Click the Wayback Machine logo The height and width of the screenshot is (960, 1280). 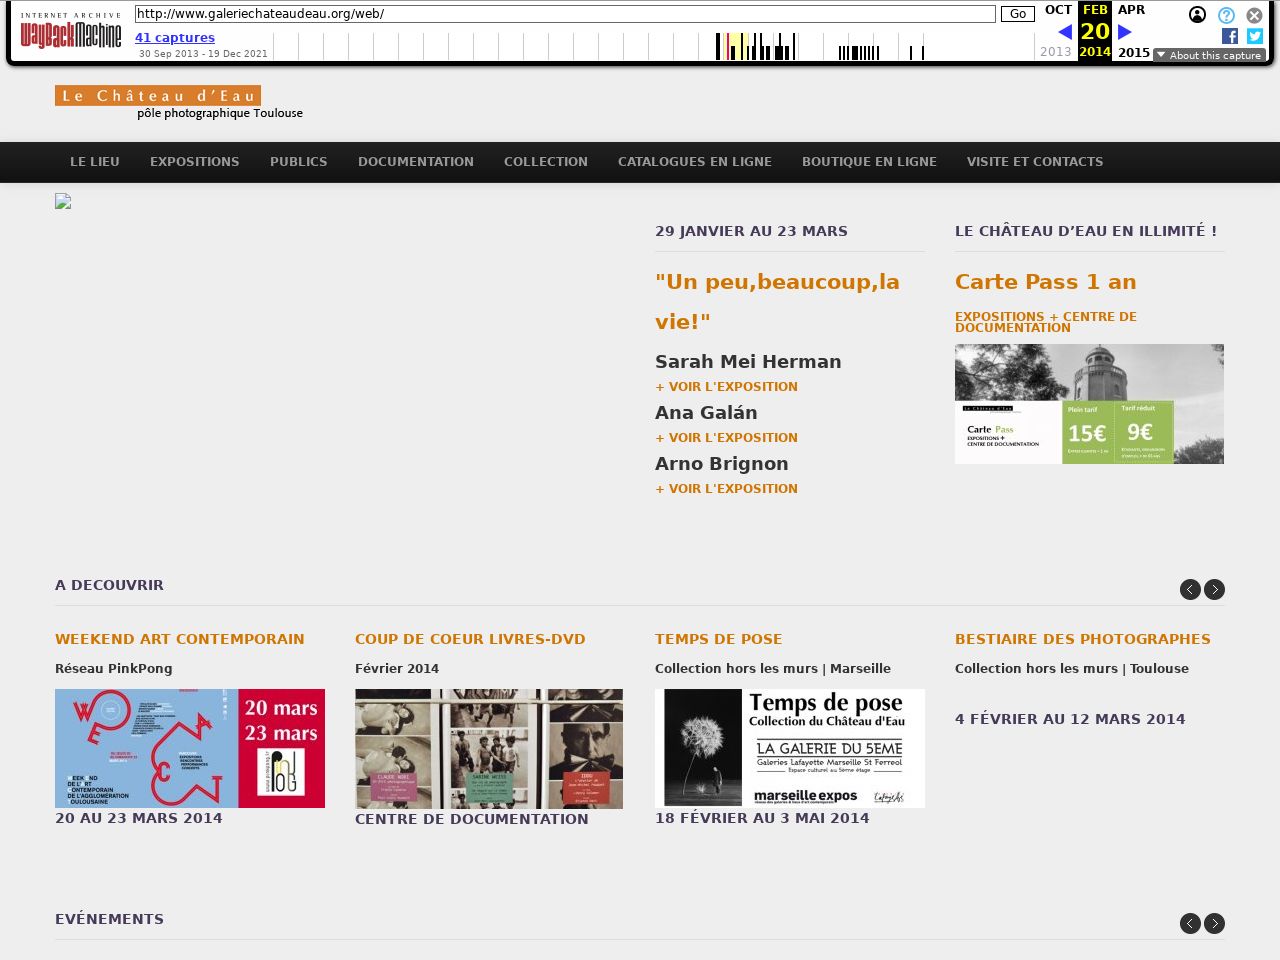(x=71, y=32)
